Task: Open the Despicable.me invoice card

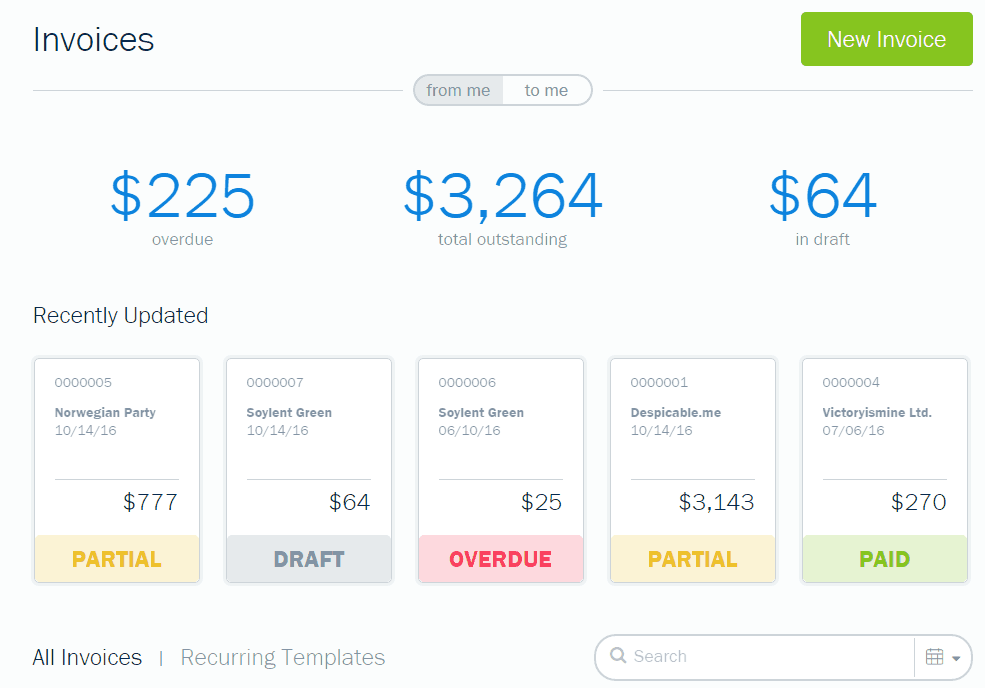Action: (692, 450)
